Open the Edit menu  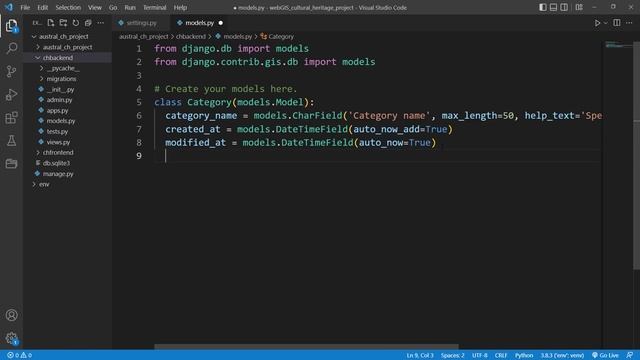pyautogui.click(x=42, y=7)
